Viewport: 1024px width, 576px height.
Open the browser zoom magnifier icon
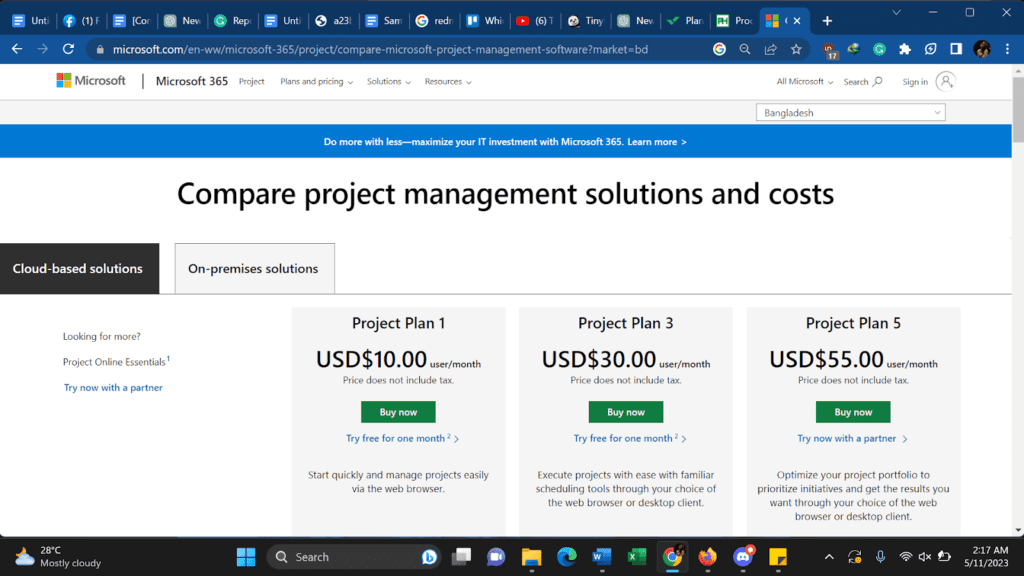(x=744, y=50)
